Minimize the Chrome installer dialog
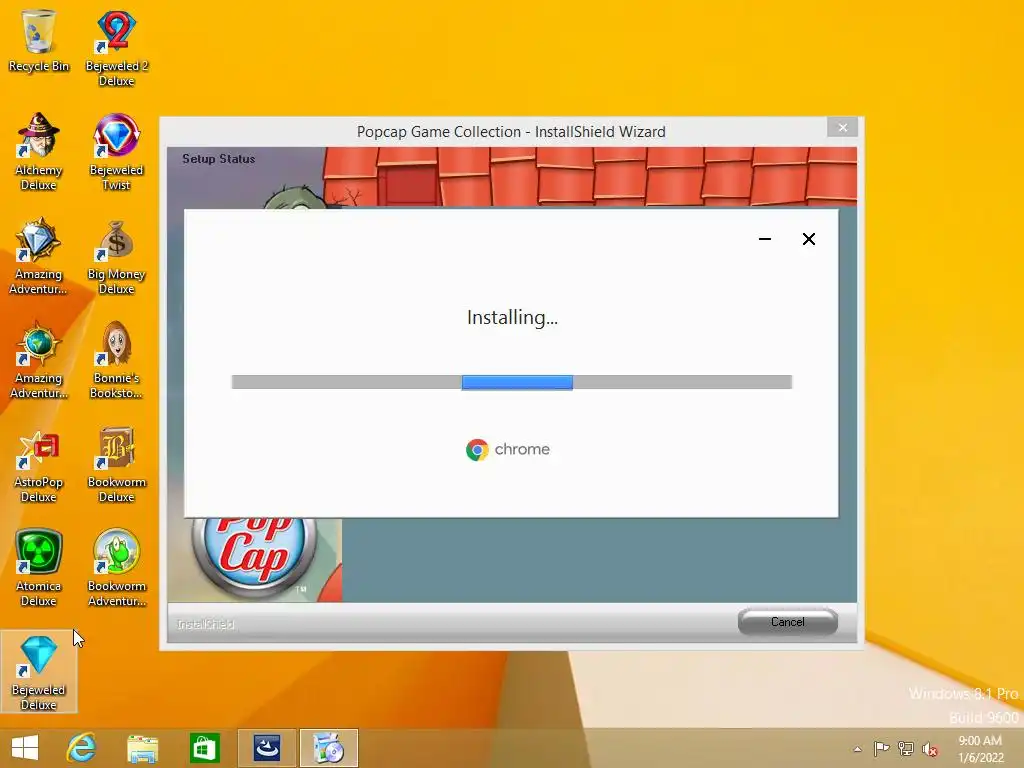Viewport: 1024px width, 768px height. point(765,239)
